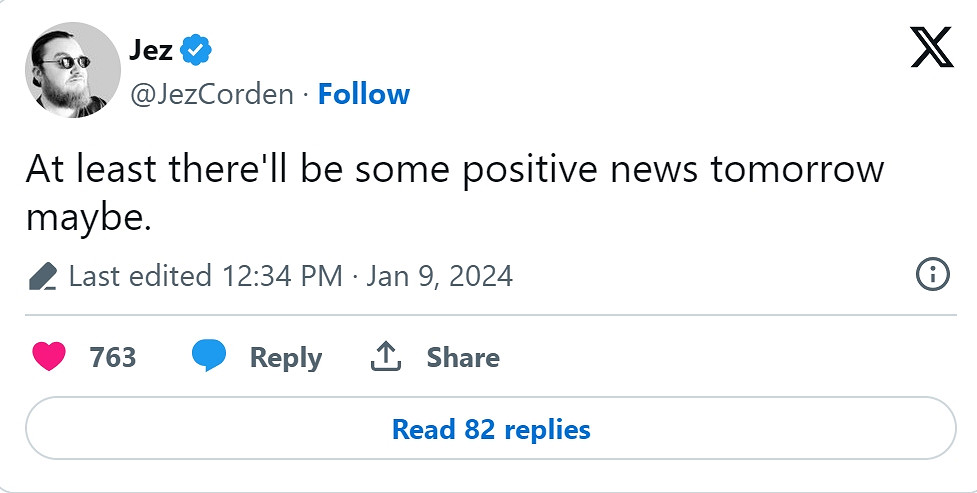
Task: Click the X logo icon
Action: point(932,47)
